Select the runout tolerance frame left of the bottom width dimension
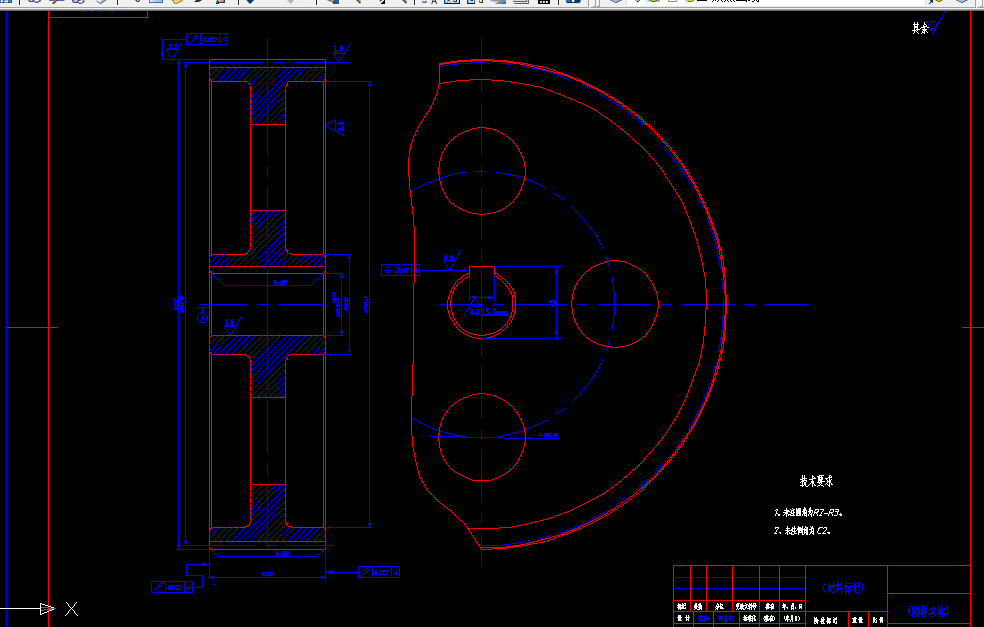Viewport: 984px width, 627px height. pyautogui.click(x=172, y=587)
